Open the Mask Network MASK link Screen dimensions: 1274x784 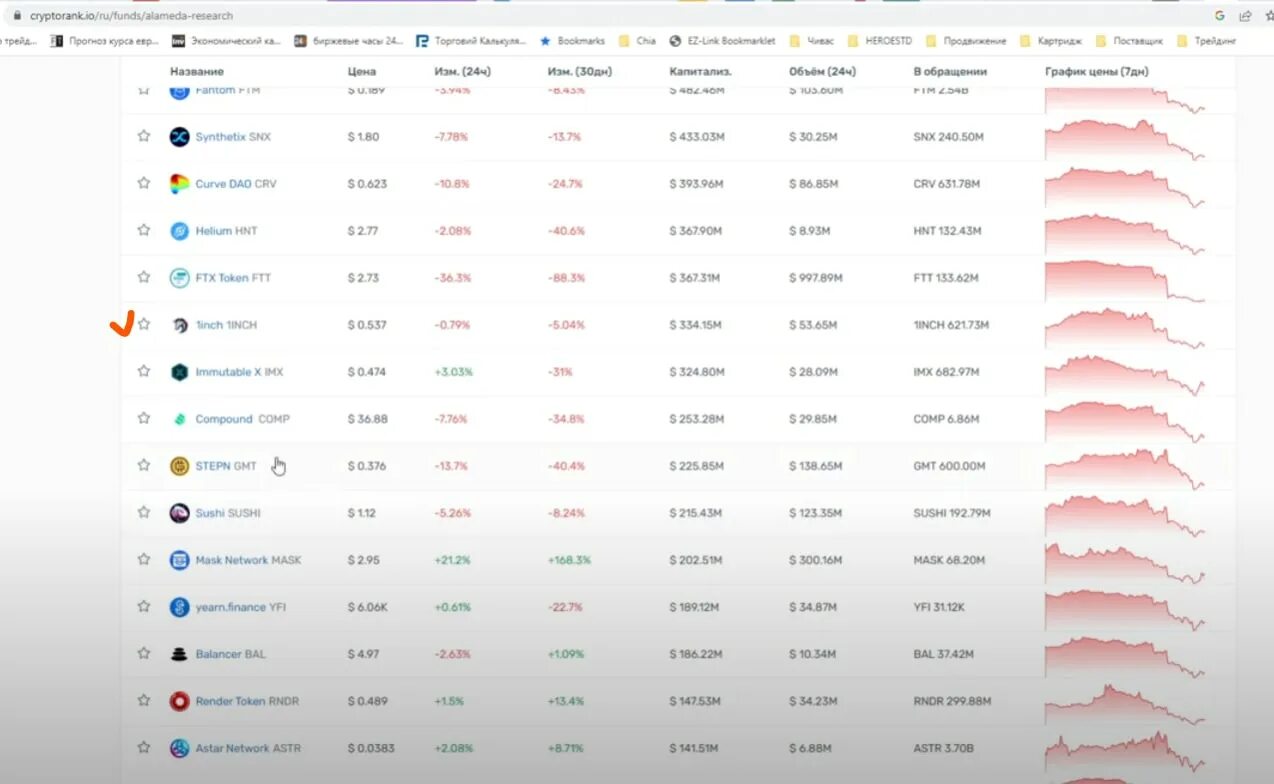(x=248, y=560)
